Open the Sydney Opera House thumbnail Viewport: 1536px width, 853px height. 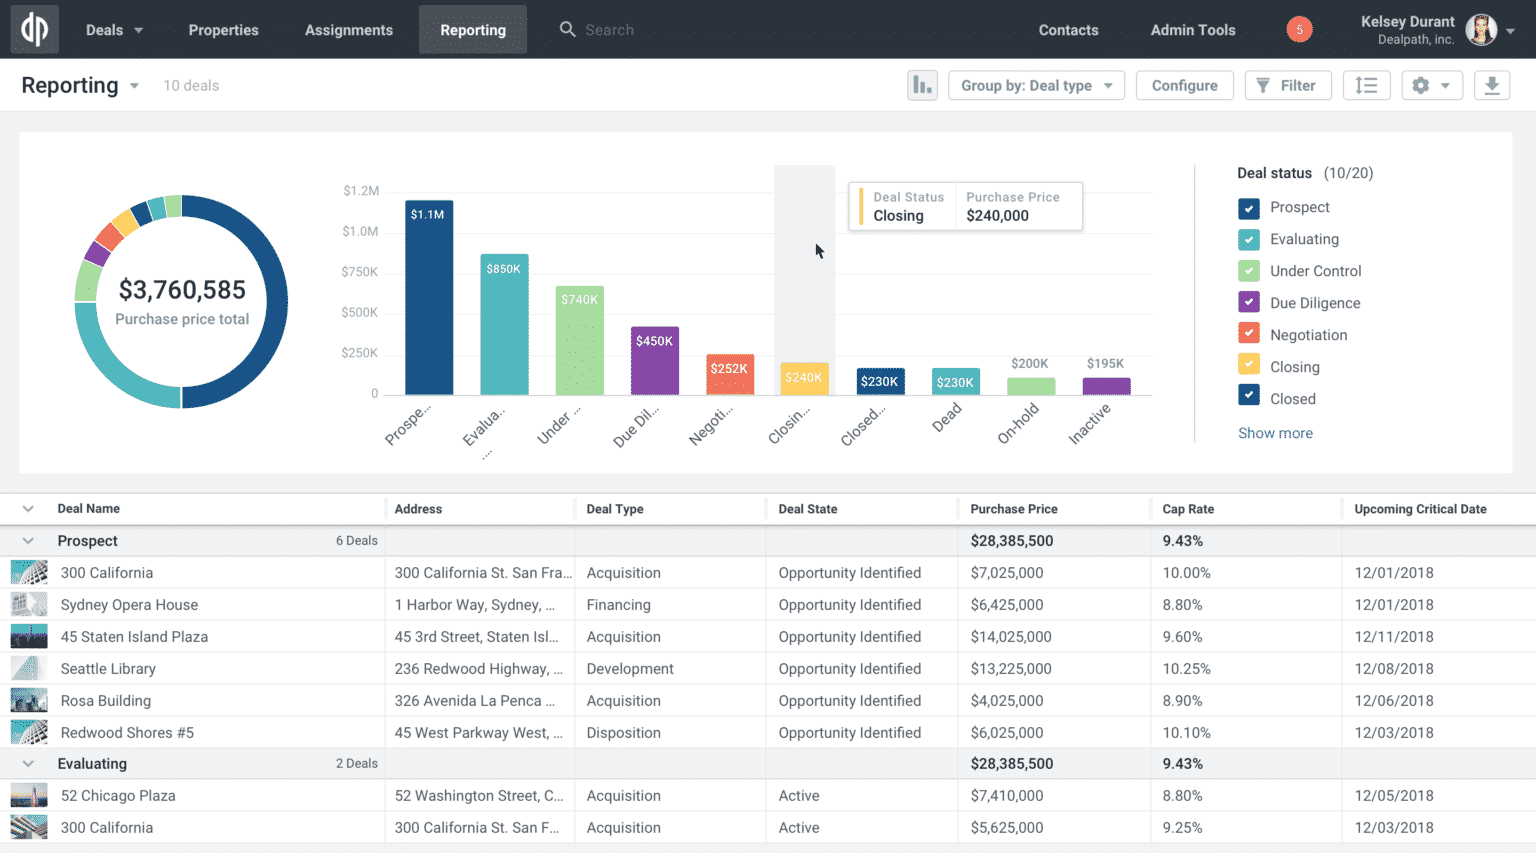tap(28, 604)
